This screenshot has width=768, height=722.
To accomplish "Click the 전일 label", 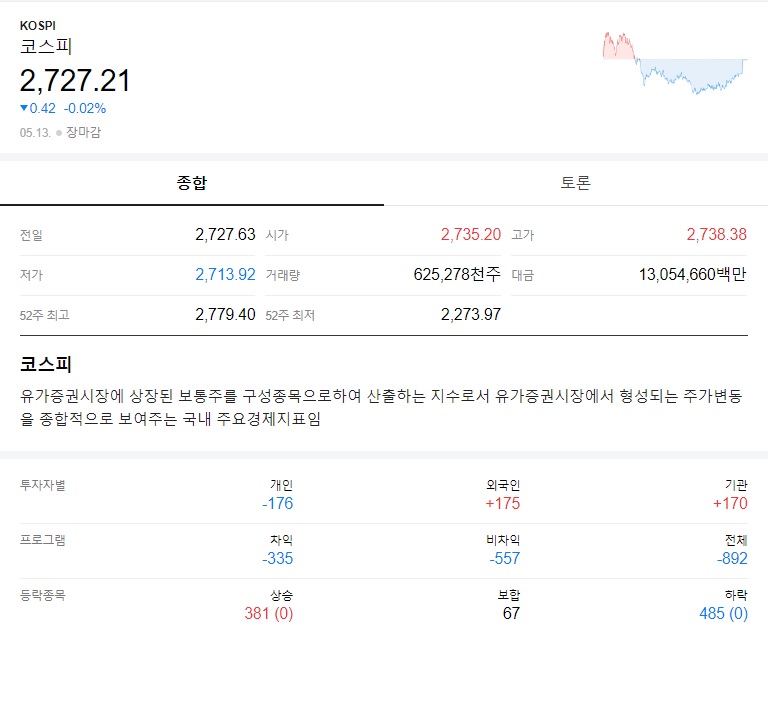I will [31, 235].
